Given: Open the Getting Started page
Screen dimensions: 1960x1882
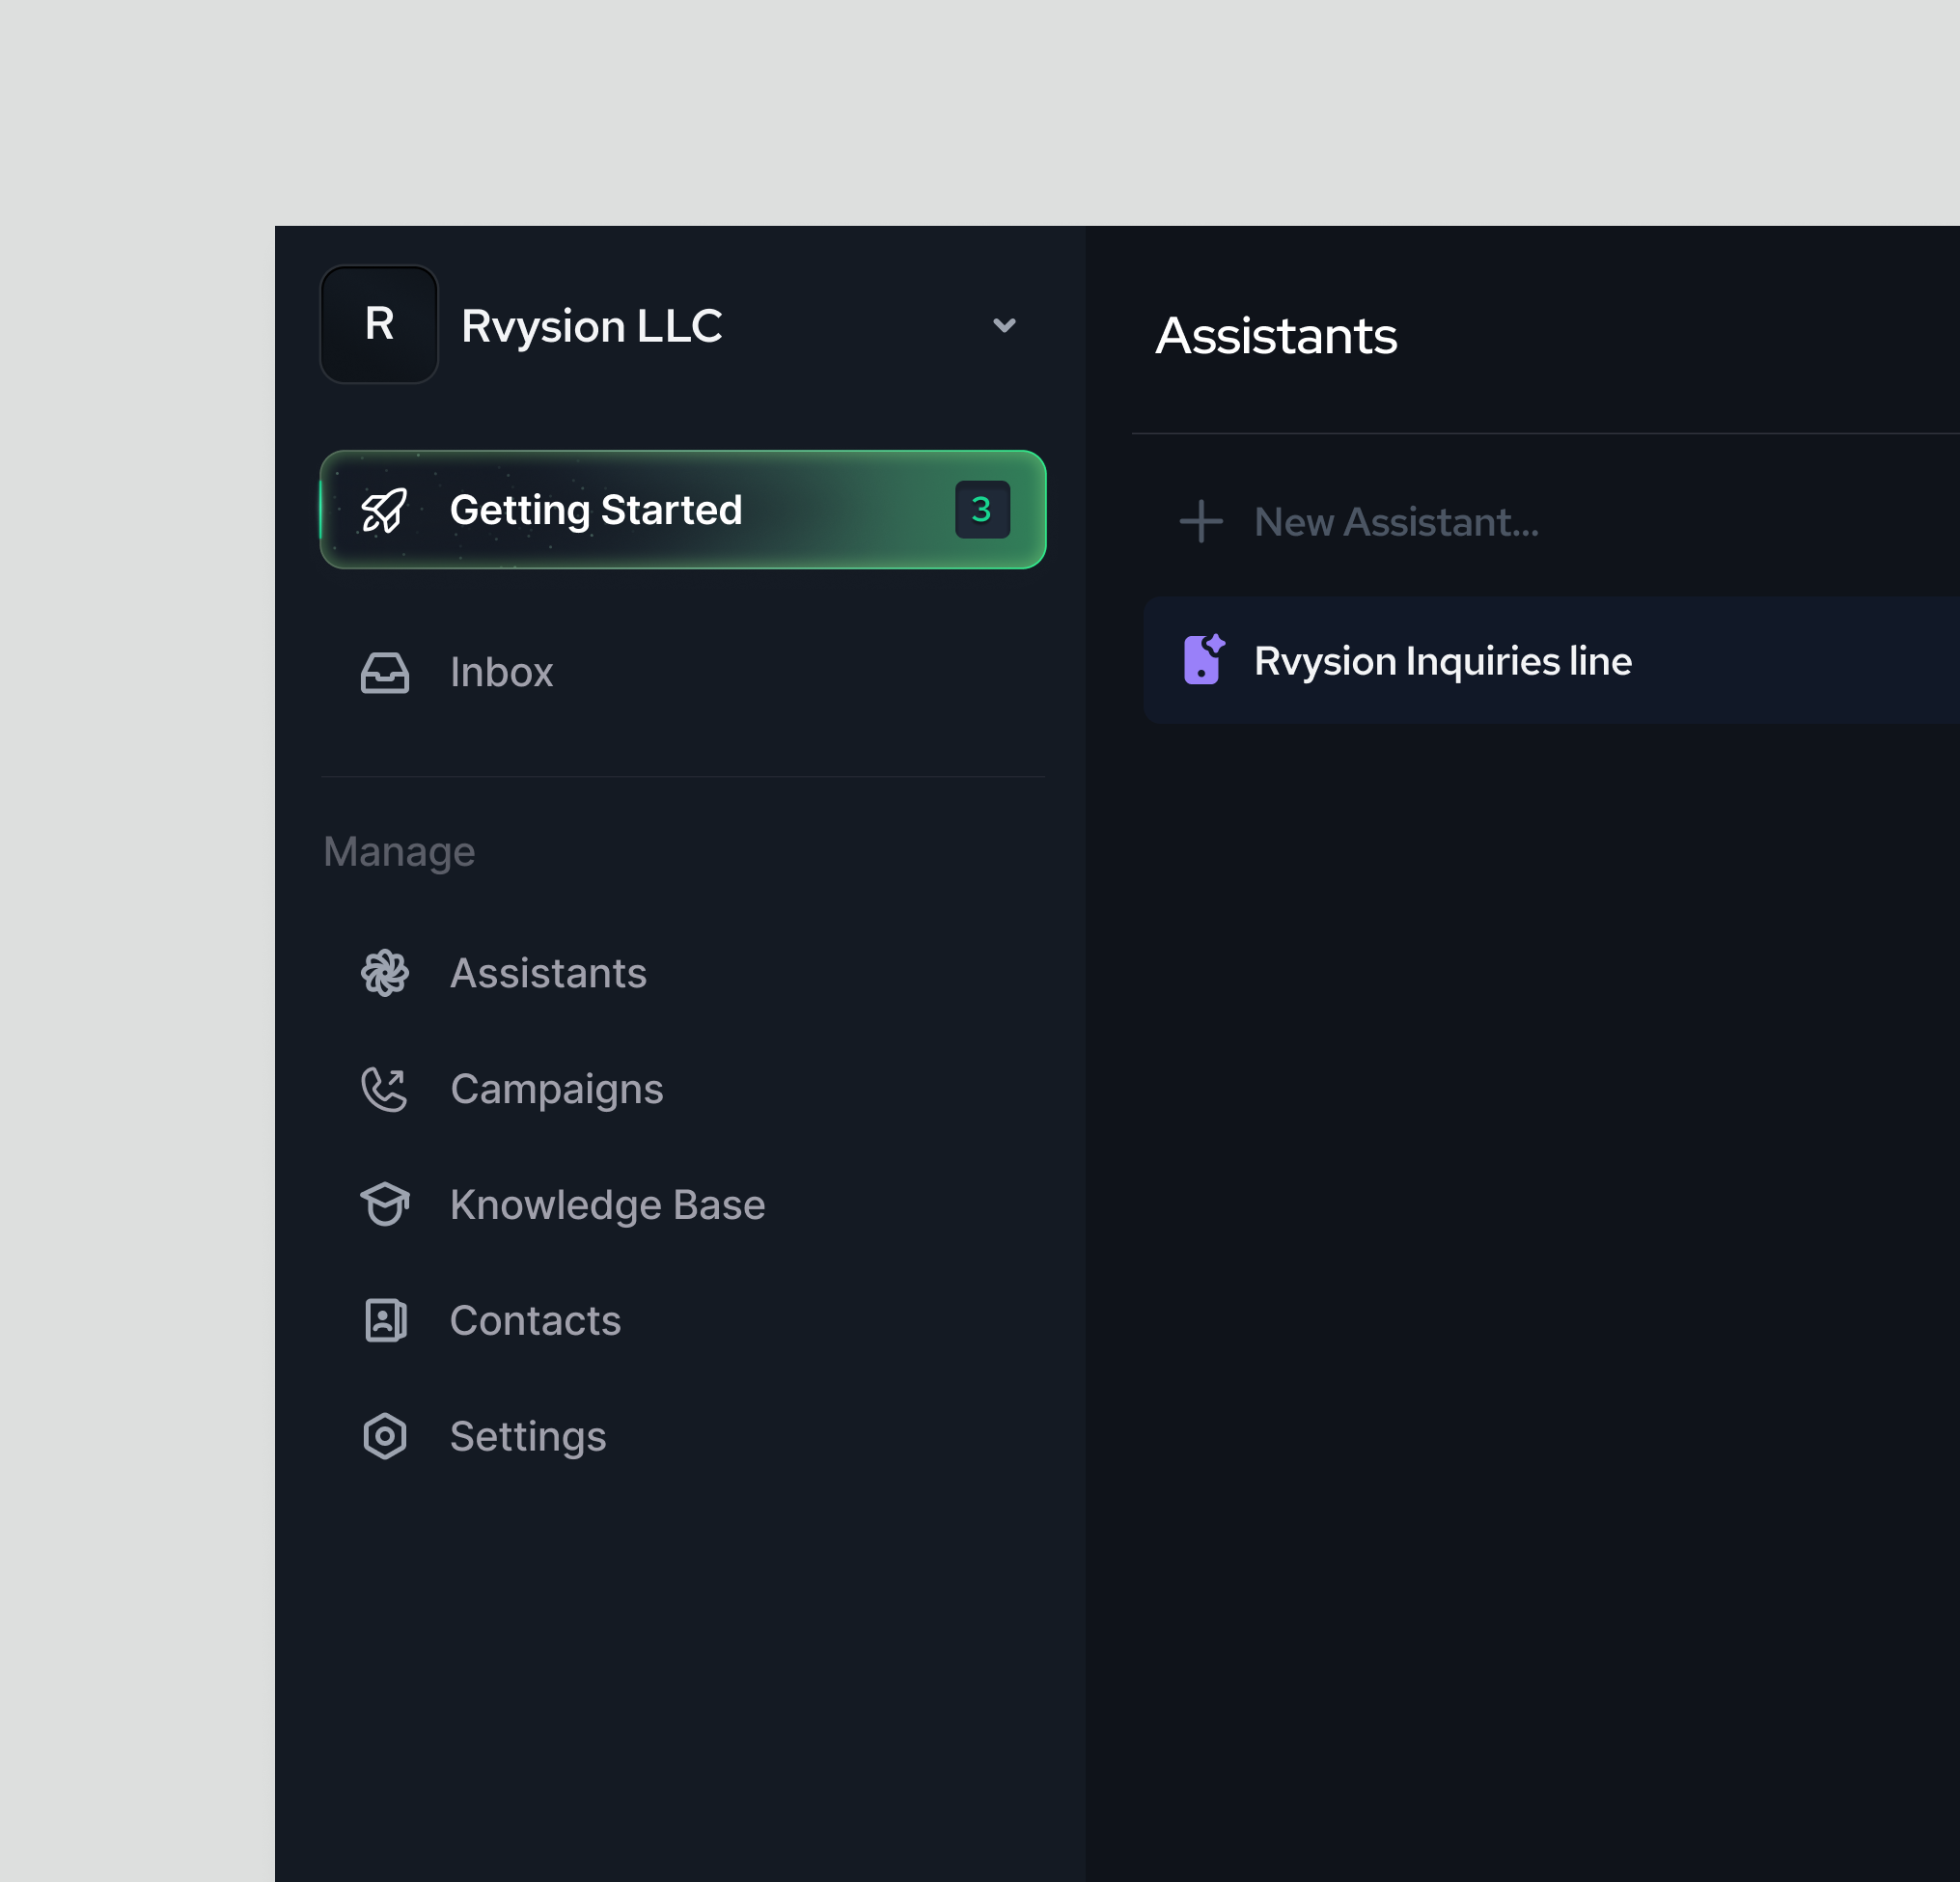Looking at the screenshot, I should (x=597, y=510).
